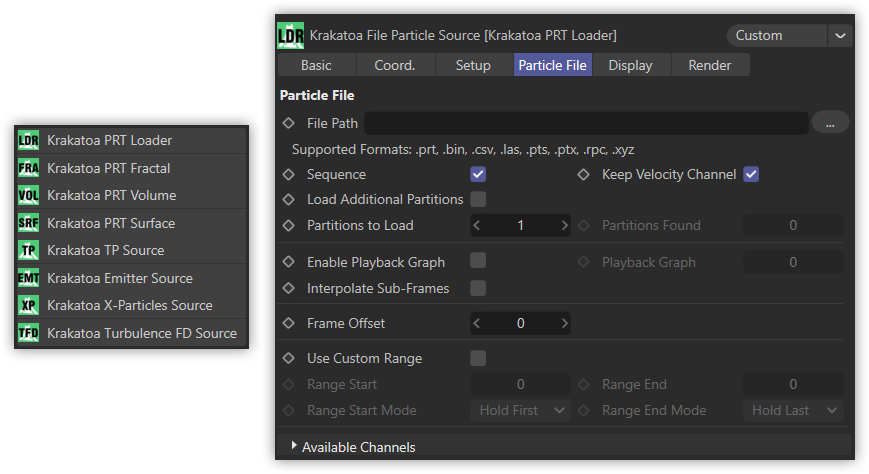Click keyframe diamond beside Partitions to Load
Image resolution: width=869 pixels, height=474 pixels.
289,225
